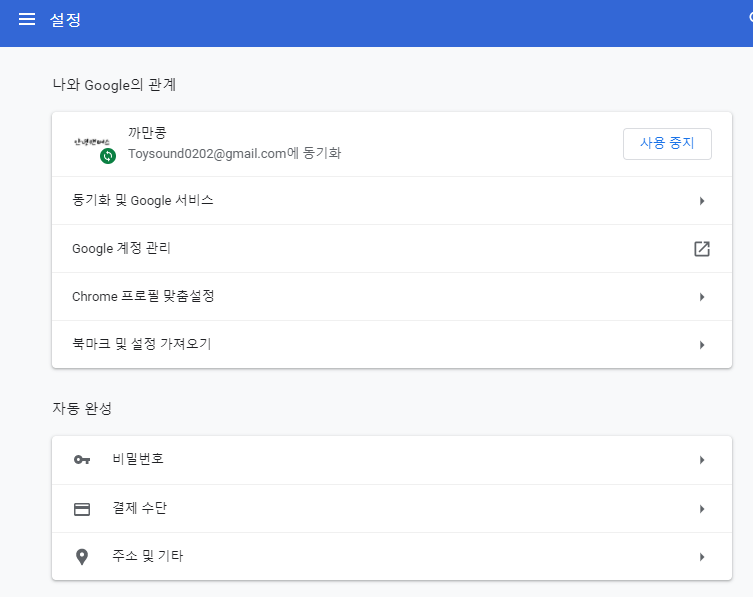Click the 자동 완성 section heading

click(82, 408)
